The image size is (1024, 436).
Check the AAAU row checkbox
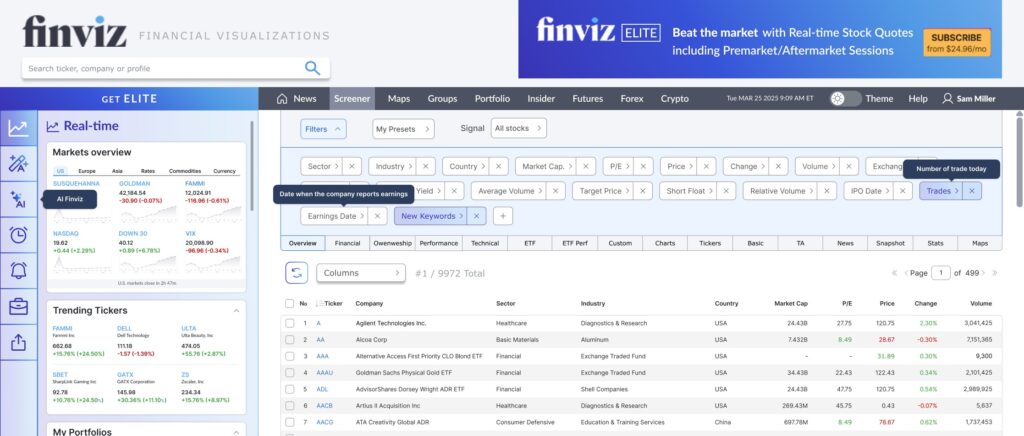(x=289, y=373)
